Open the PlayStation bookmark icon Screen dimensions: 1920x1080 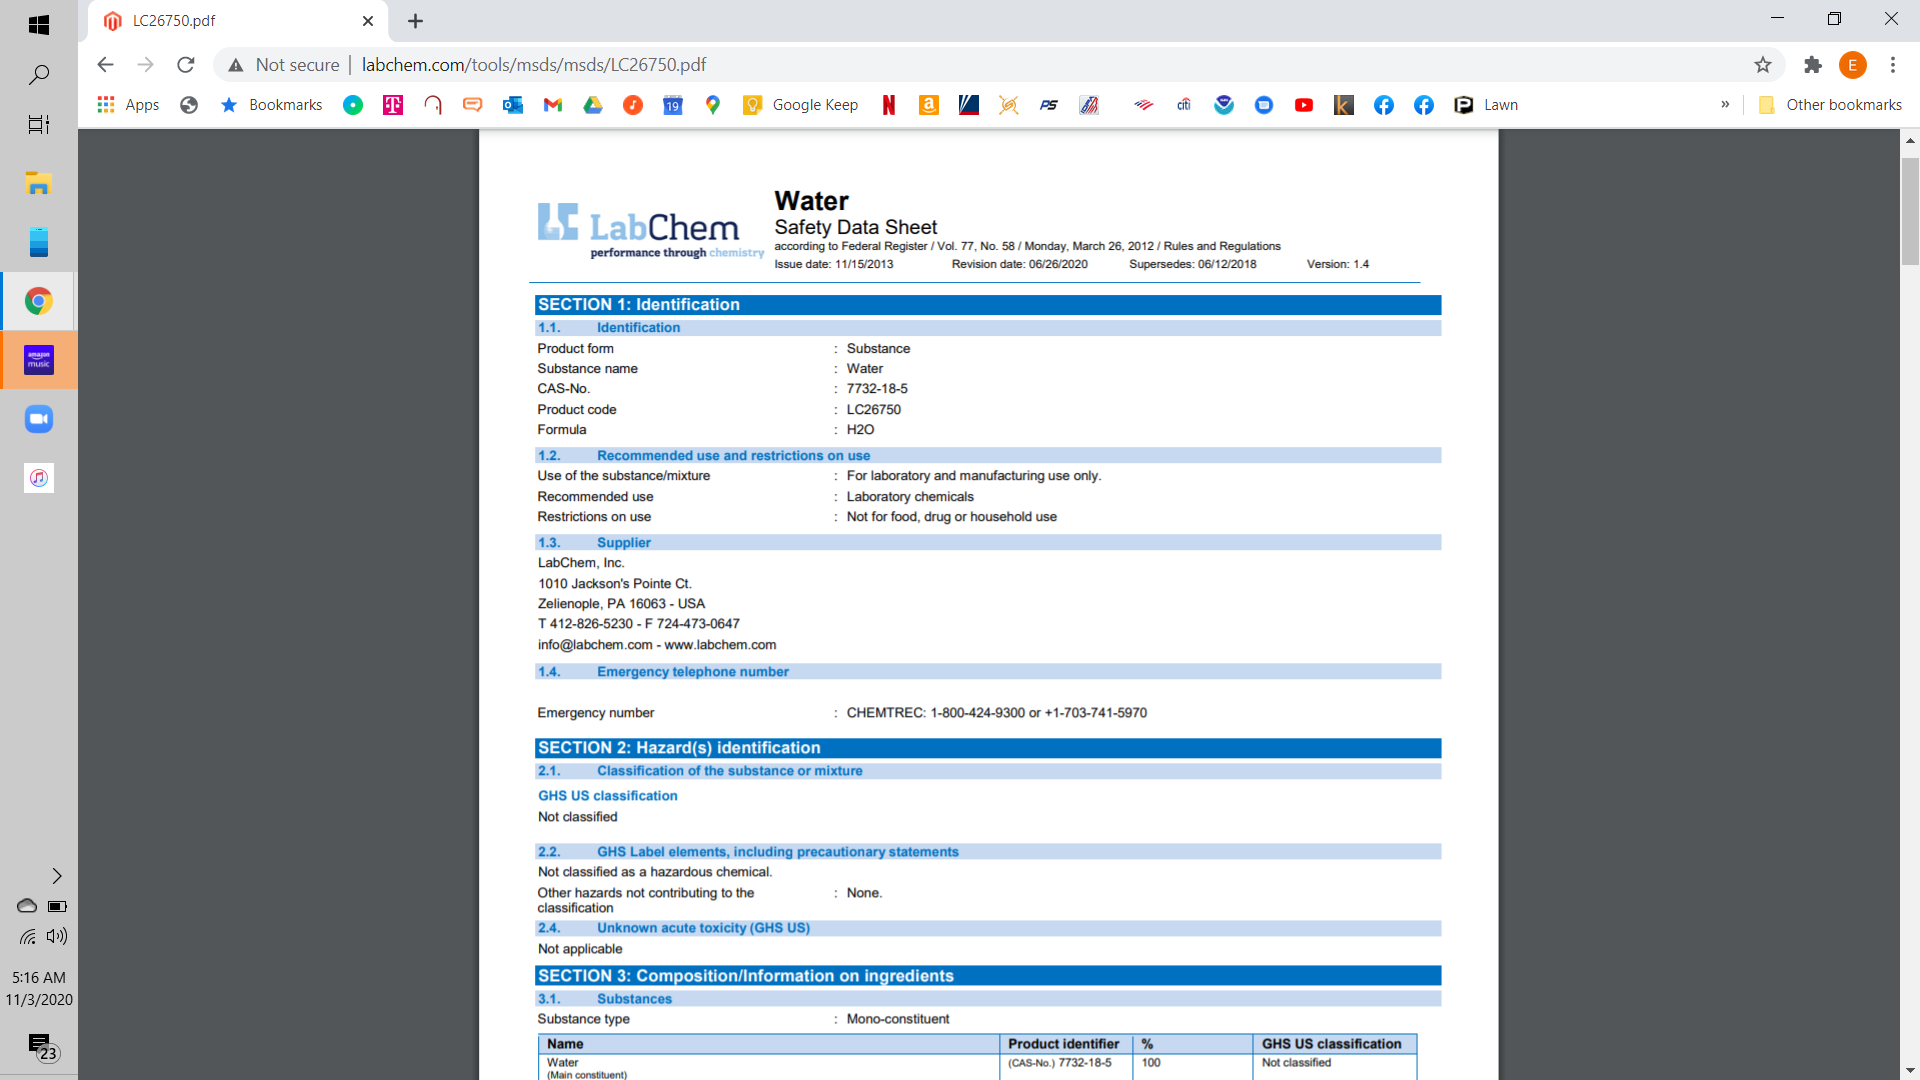pos(1049,105)
